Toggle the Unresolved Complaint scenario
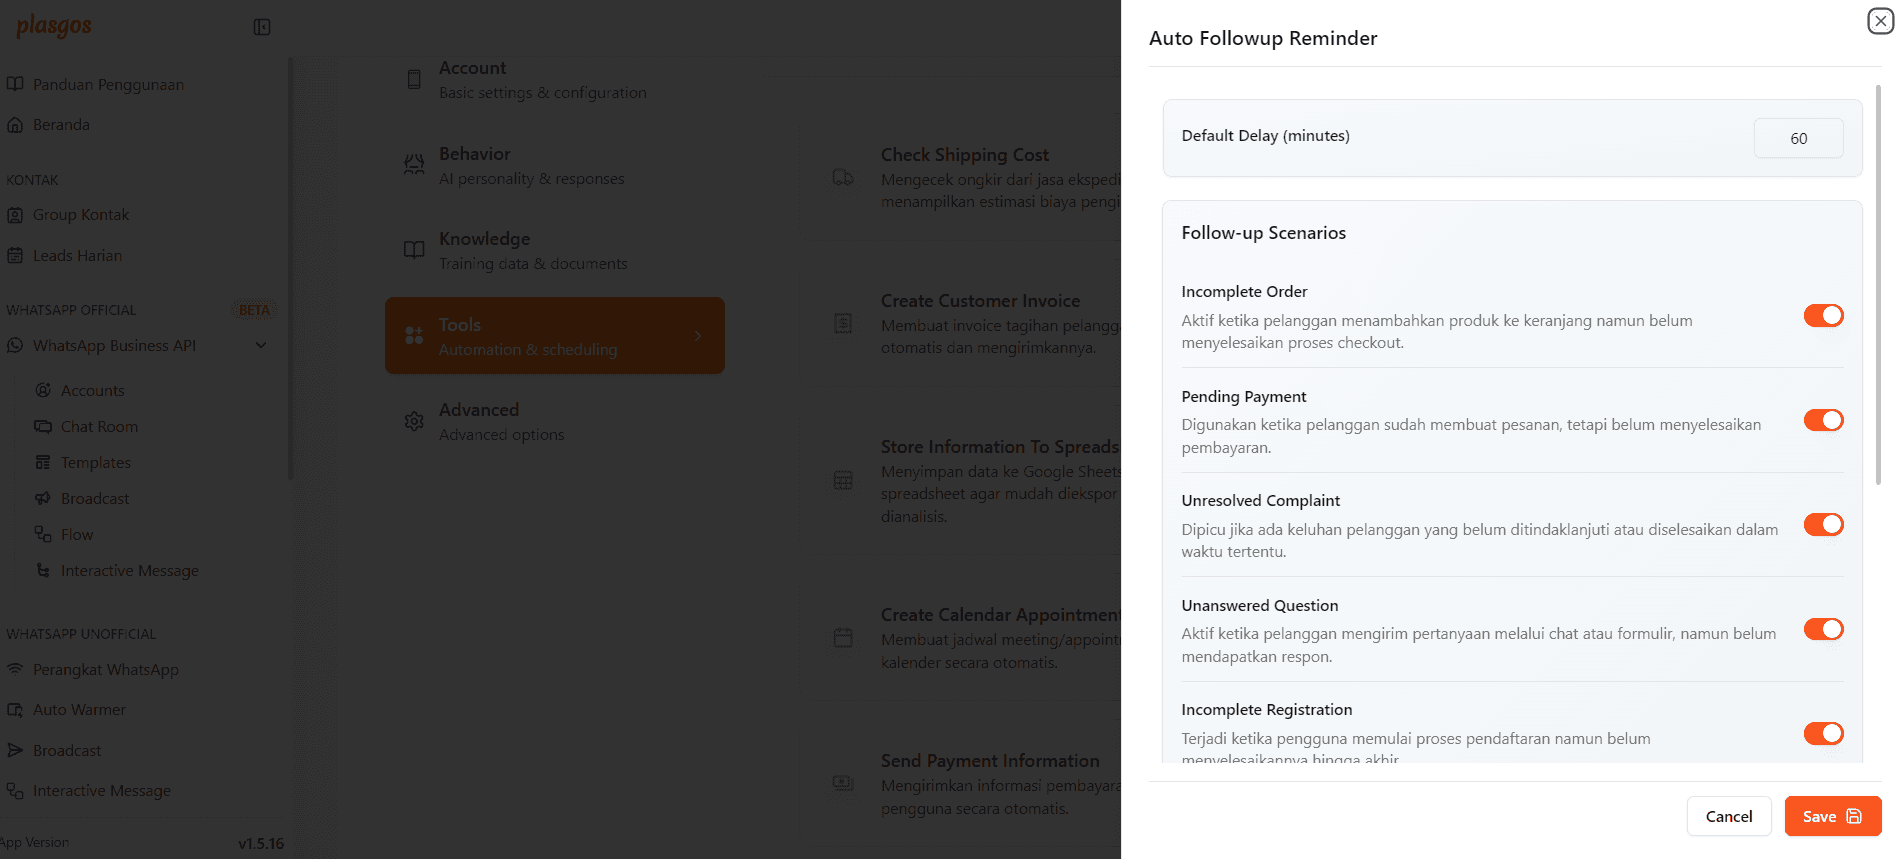 pyautogui.click(x=1823, y=525)
